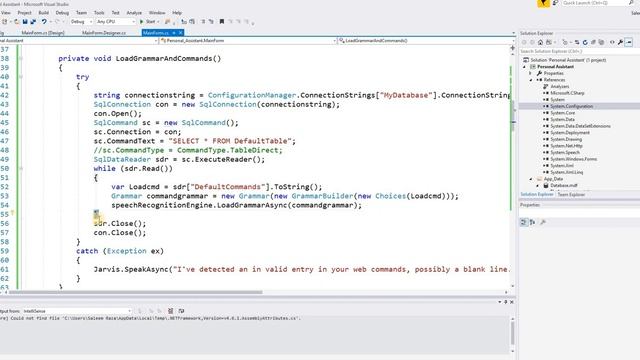Collapse the LoadGrammarAndCommands method outline
Viewport: 640px width, 360px height.
pos(21,58)
